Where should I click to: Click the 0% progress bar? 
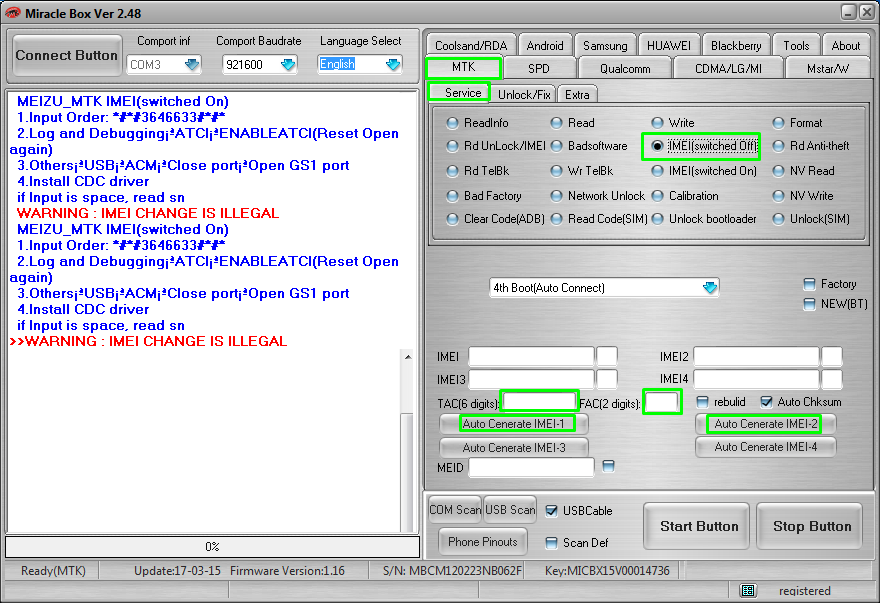[x=212, y=546]
